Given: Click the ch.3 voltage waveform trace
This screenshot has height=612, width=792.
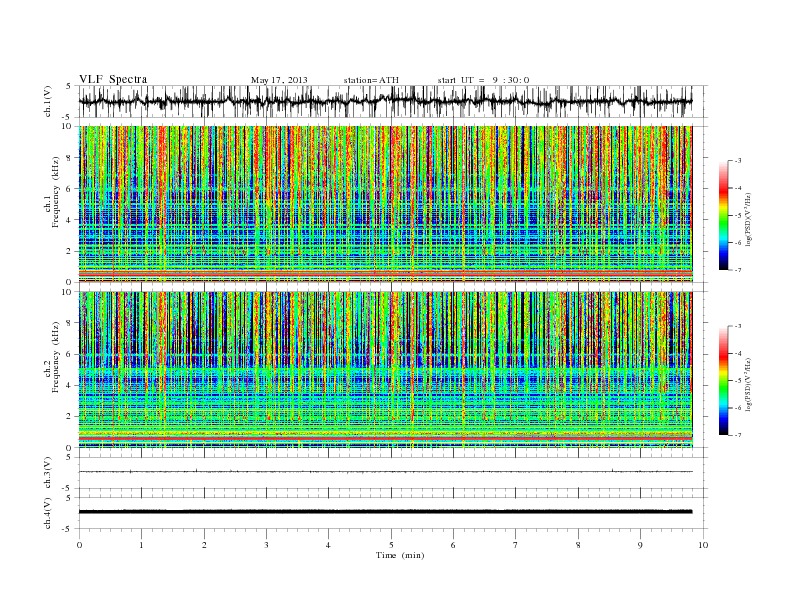Looking at the screenshot, I should [385, 472].
